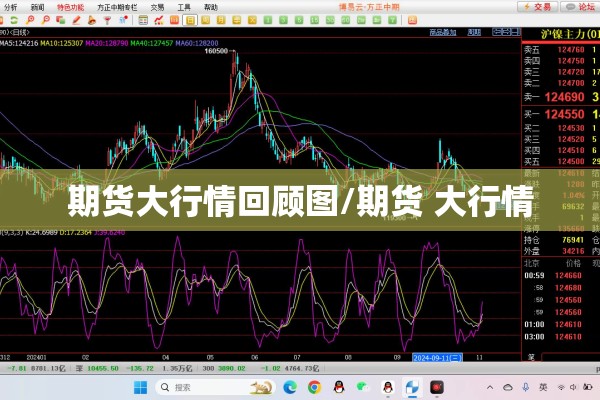Click the magnifier icon beside the refresh icon
The width and height of the screenshot is (600, 400).
pos(30,20)
